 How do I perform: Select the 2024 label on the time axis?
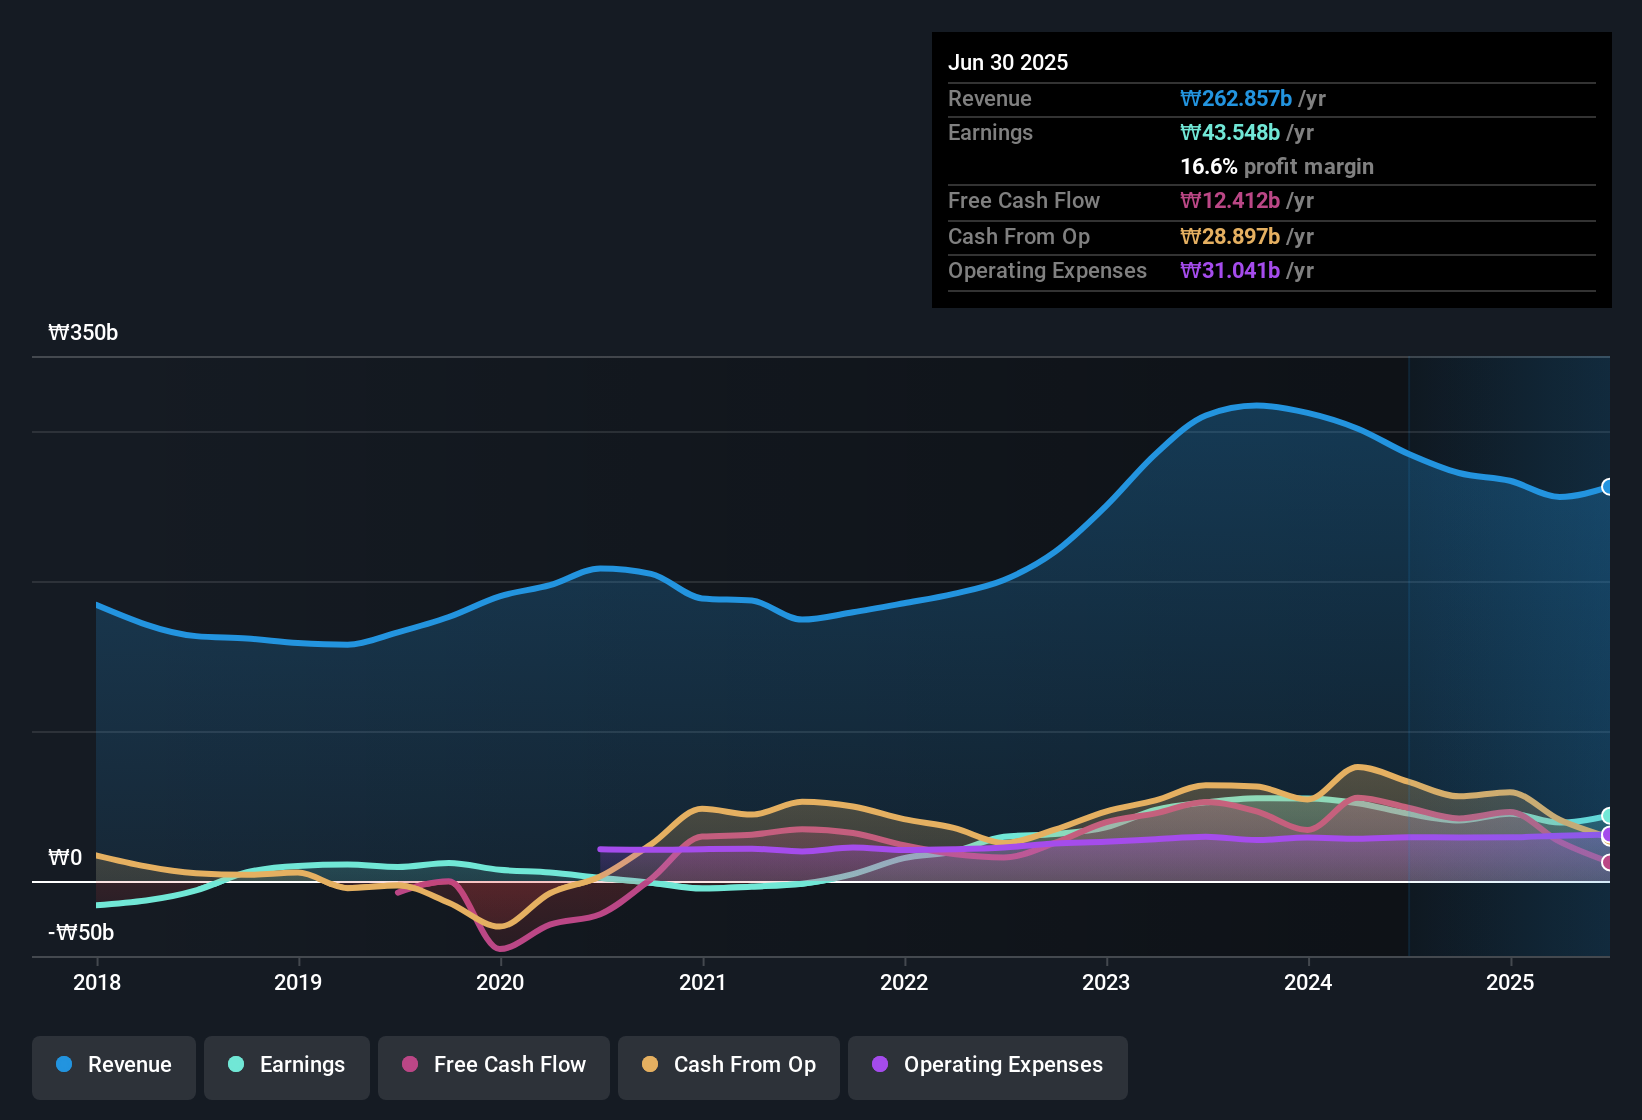1309,983
